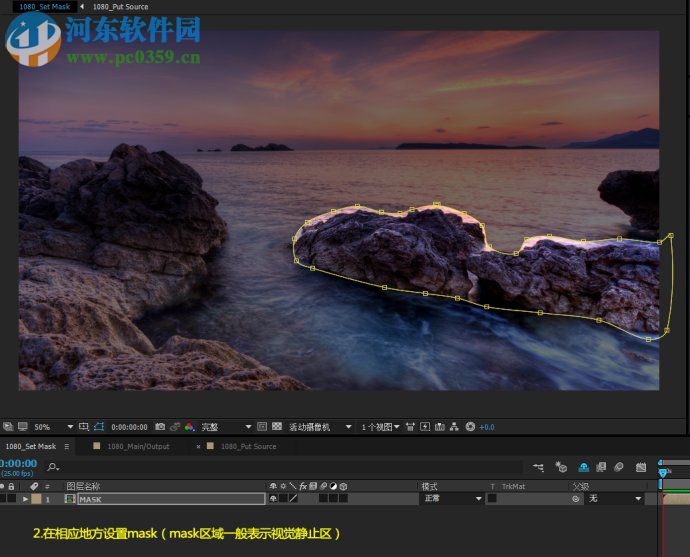
Task: Open the 完整 resolution dropdown
Action: (226, 427)
